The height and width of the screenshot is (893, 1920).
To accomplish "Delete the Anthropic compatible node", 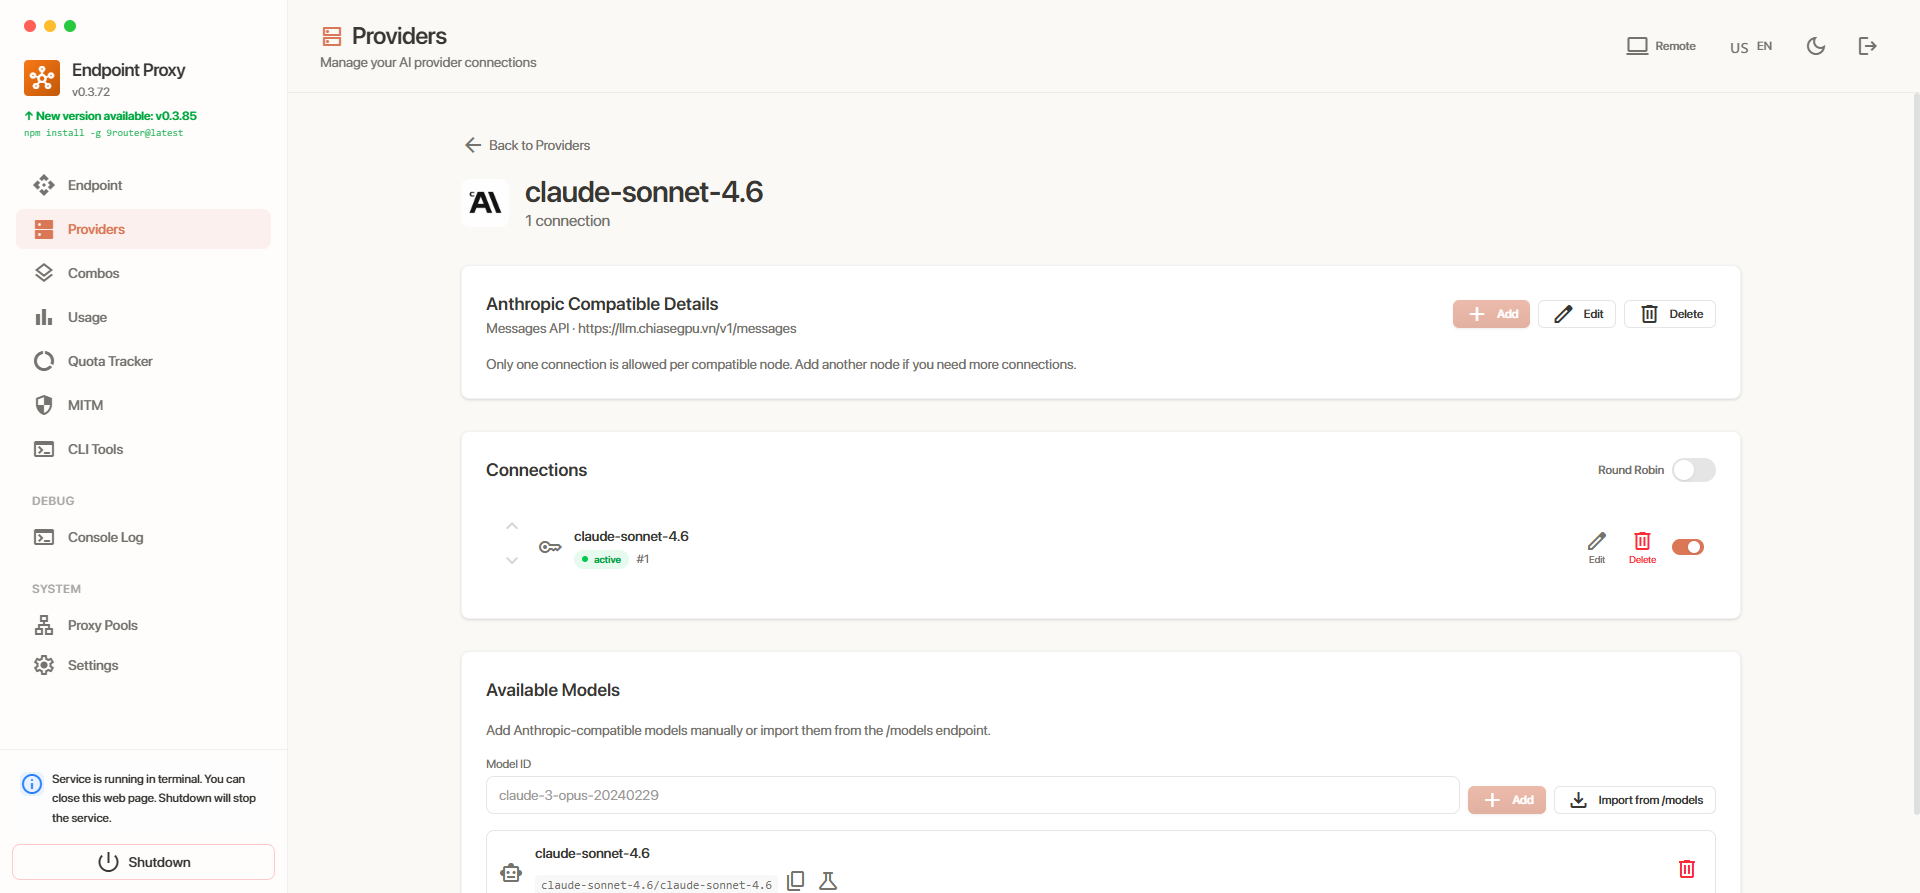I will pyautogui.click(x=1670, y=314).
